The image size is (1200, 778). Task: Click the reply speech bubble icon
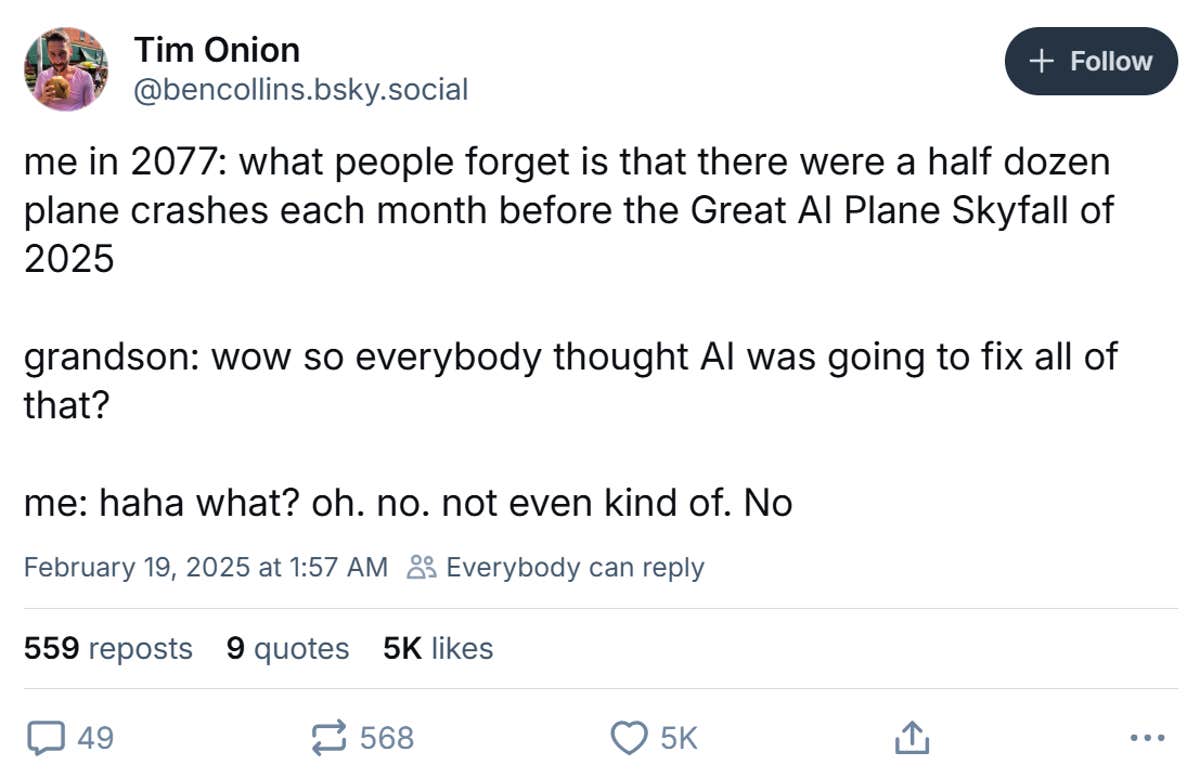[42, 738]
